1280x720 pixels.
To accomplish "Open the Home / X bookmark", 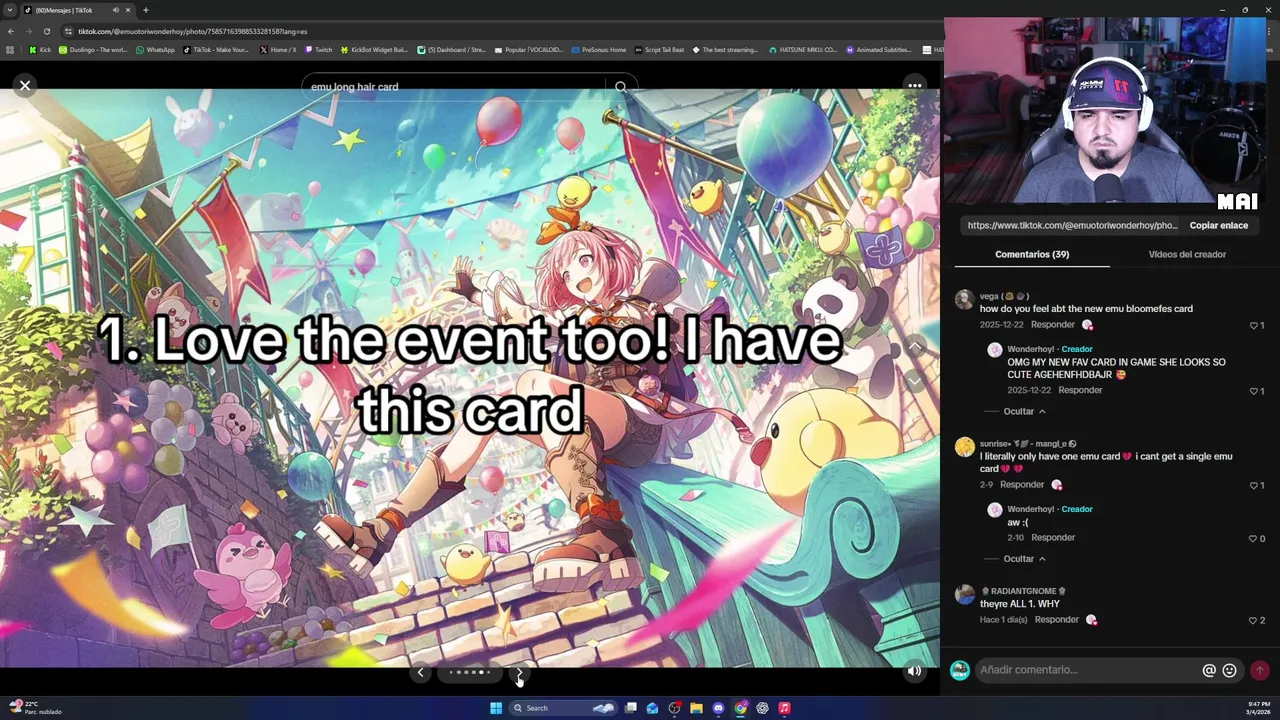I will coord(278,49).
